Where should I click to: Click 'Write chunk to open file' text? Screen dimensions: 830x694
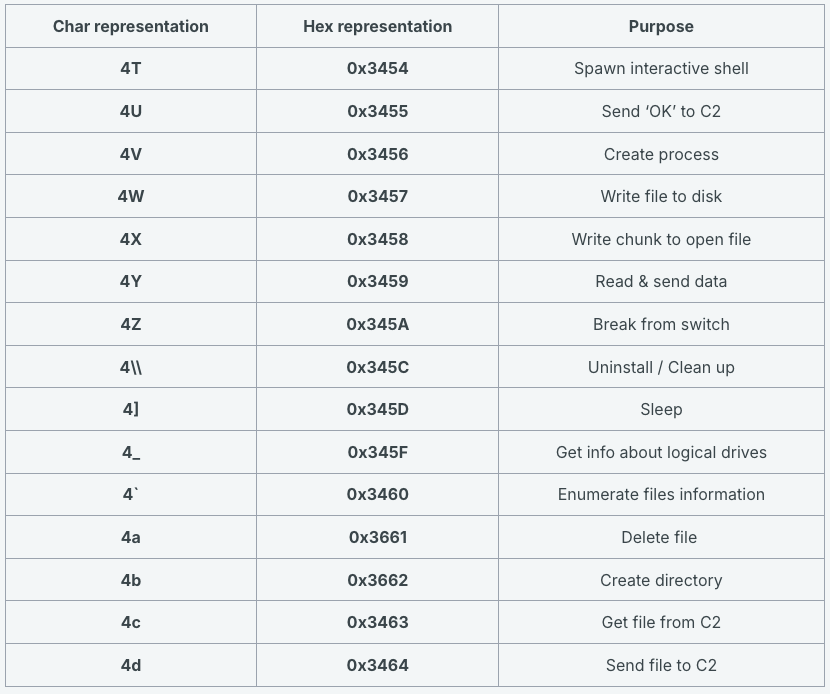661,240
